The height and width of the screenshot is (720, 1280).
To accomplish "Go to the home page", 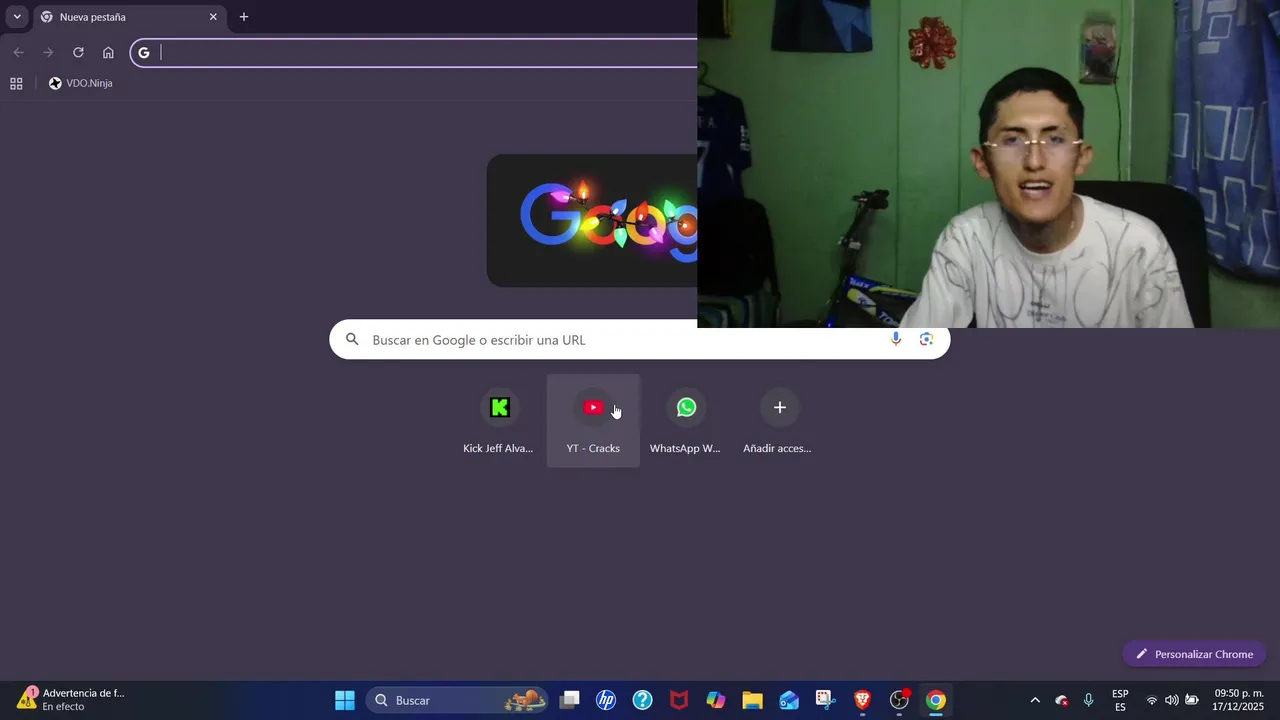I will (x=108, y=52).
